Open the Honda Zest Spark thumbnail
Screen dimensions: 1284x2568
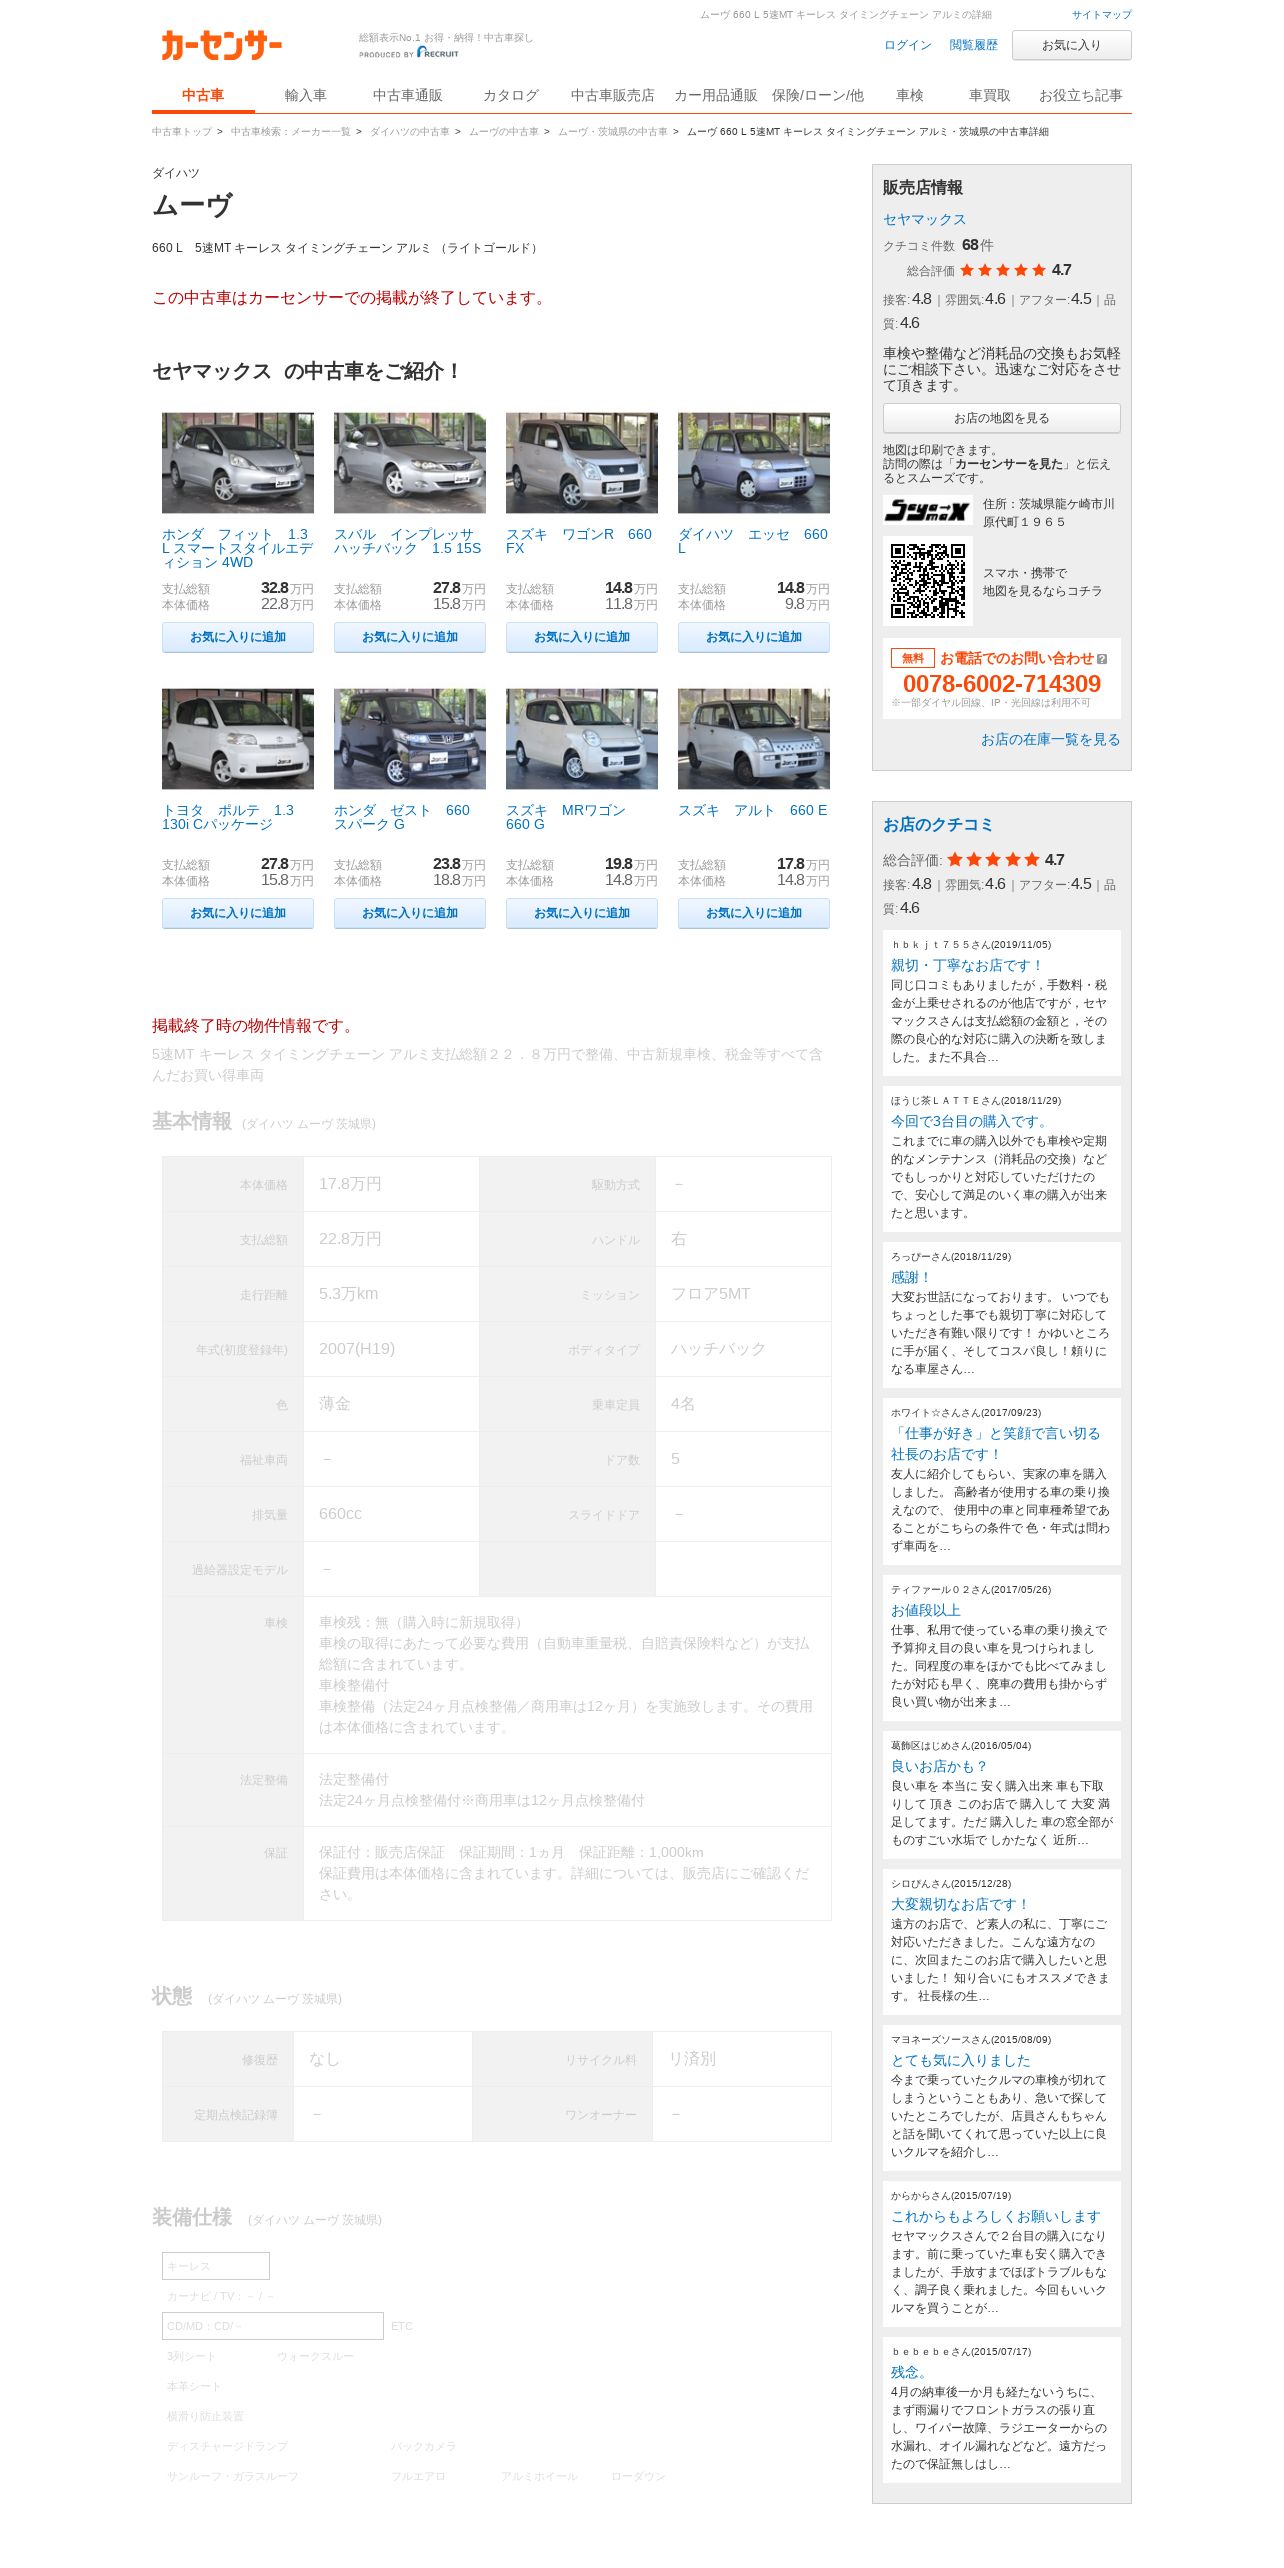click(x=410, y=739)
